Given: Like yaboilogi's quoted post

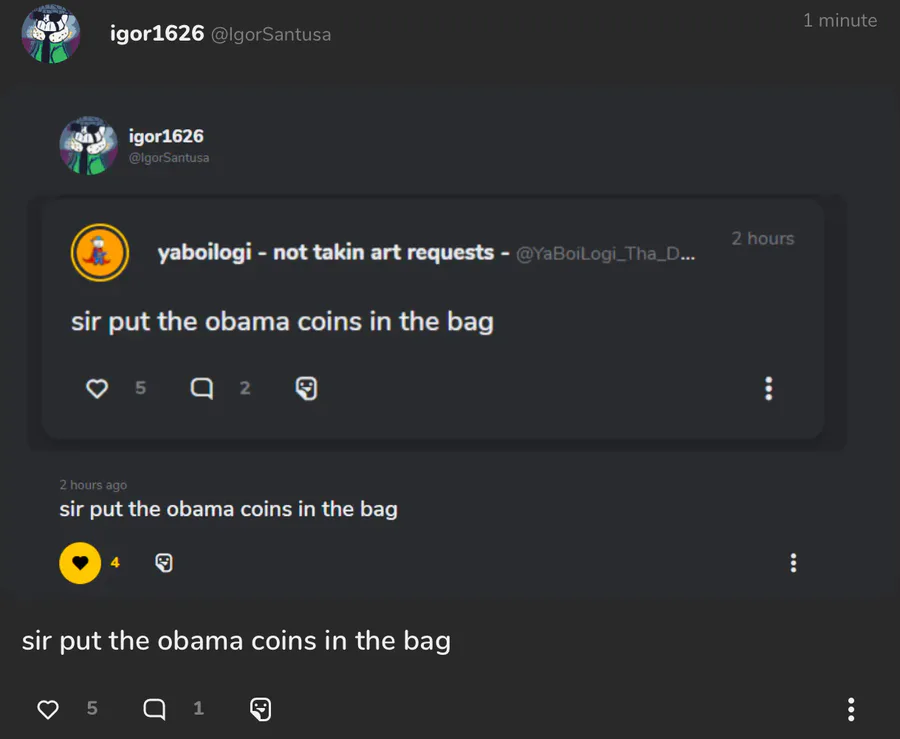Looking at the screenshot, I should pos(97,388).
